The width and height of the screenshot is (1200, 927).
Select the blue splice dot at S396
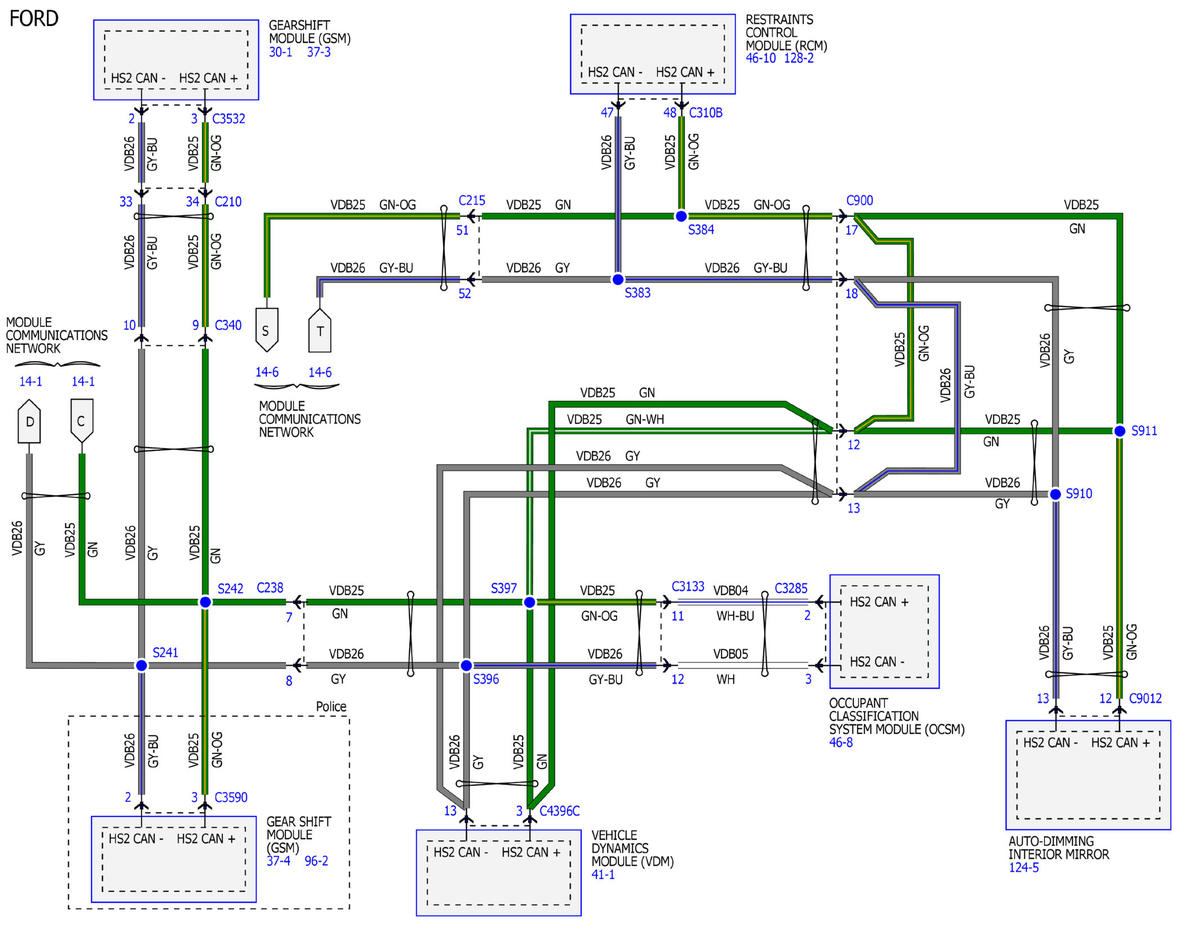(x=466, y=665)
